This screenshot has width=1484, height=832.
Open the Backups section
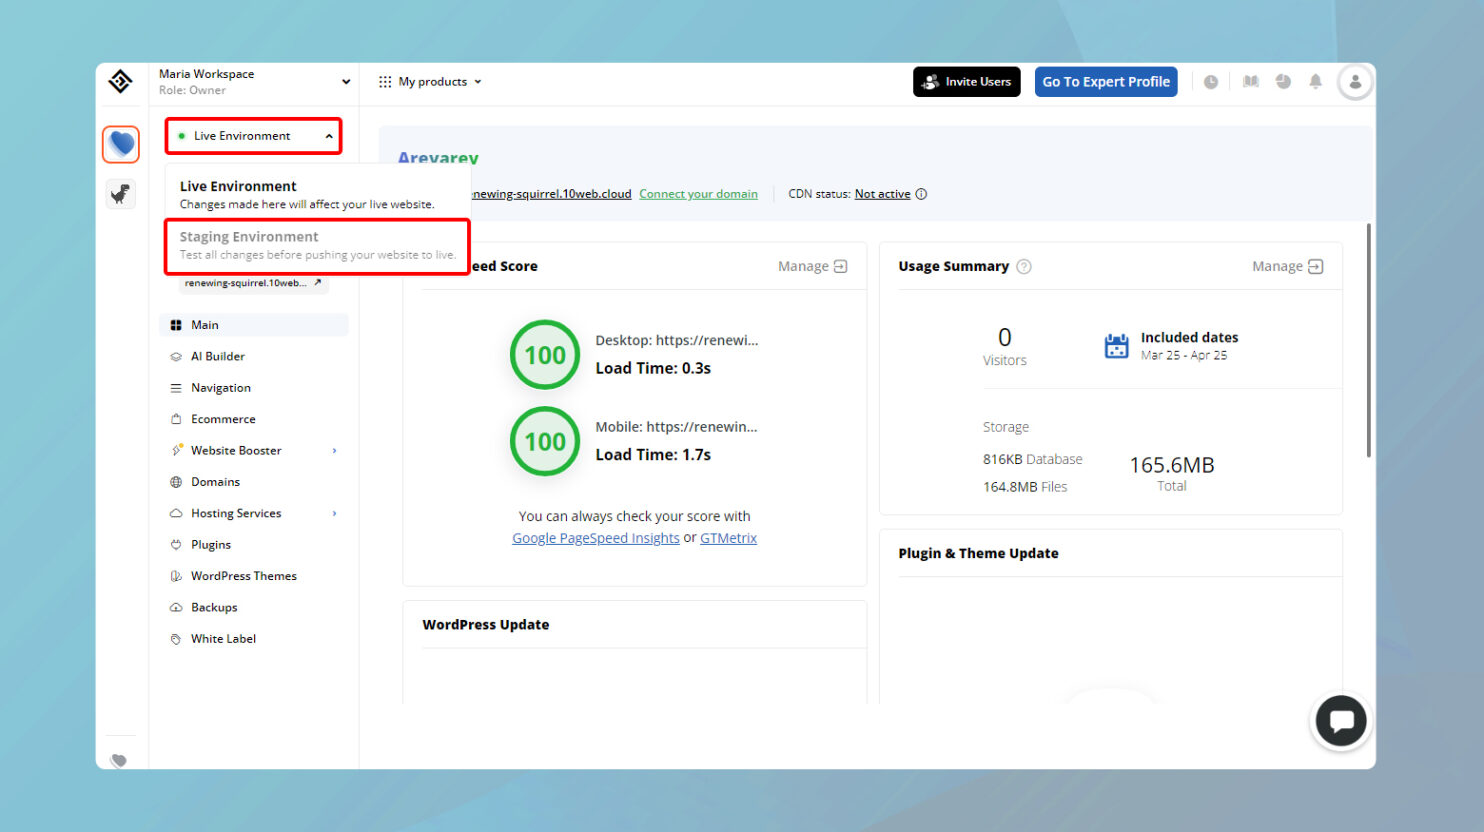pyautogui.click(x=215, y=607)
